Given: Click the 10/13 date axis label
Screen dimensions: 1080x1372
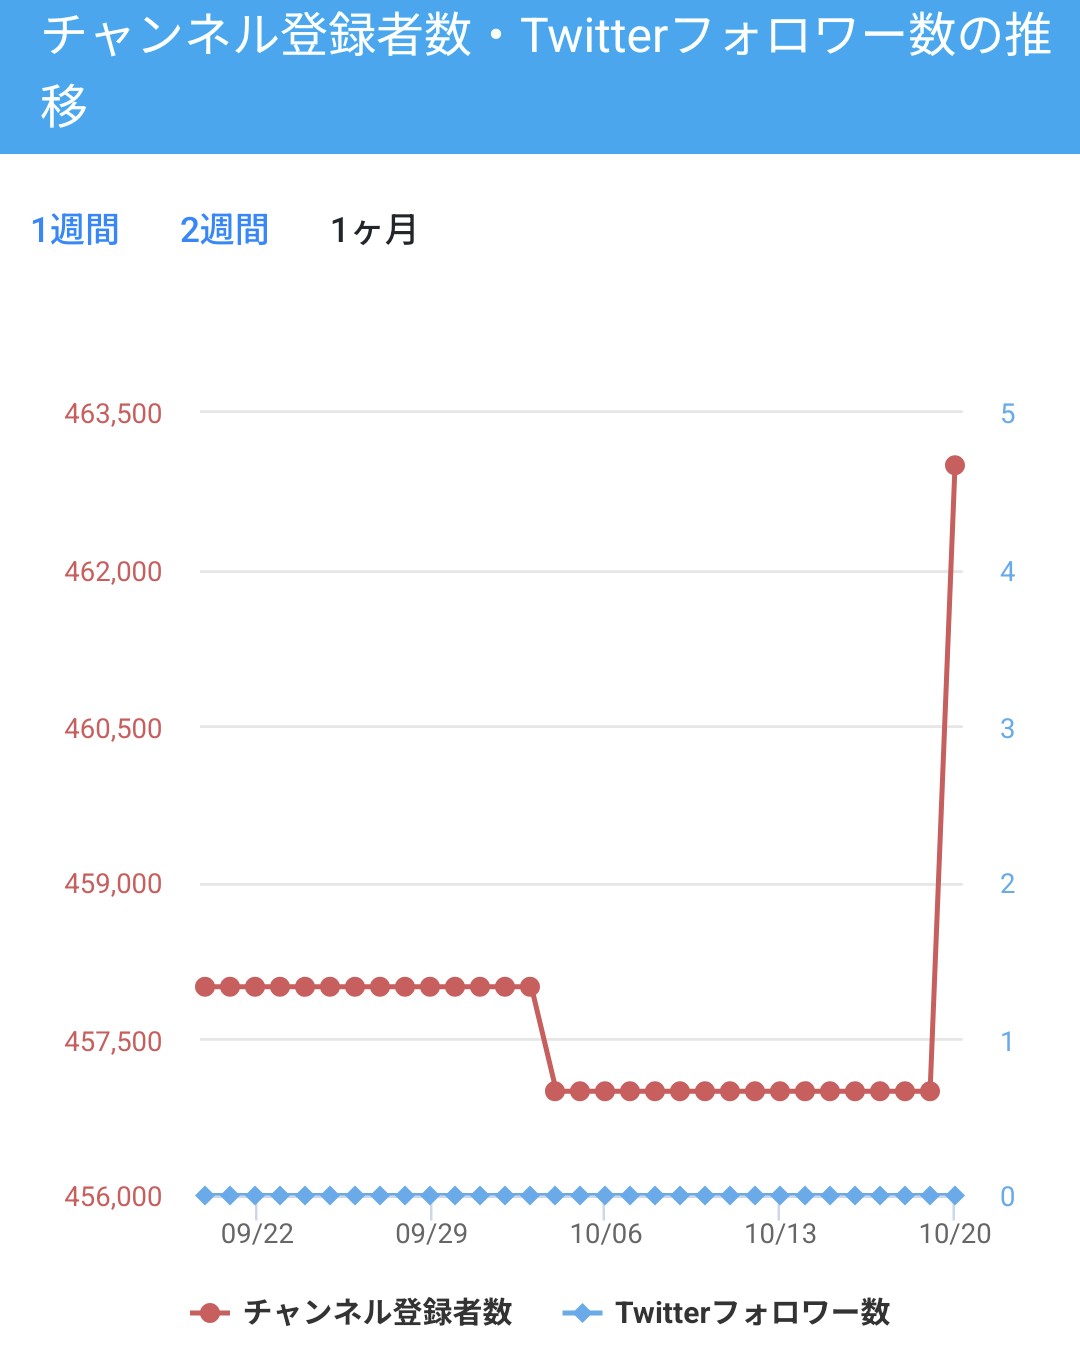Looking at the screenshot, I should [780, 1234].
